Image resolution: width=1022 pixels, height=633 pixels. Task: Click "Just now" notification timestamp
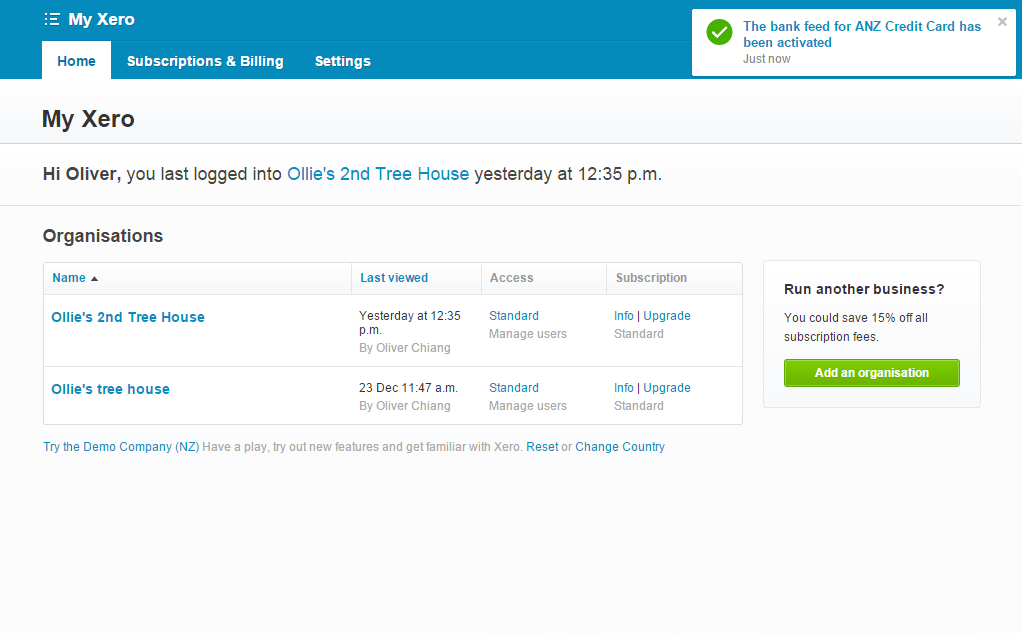click(x=766, y=59)
